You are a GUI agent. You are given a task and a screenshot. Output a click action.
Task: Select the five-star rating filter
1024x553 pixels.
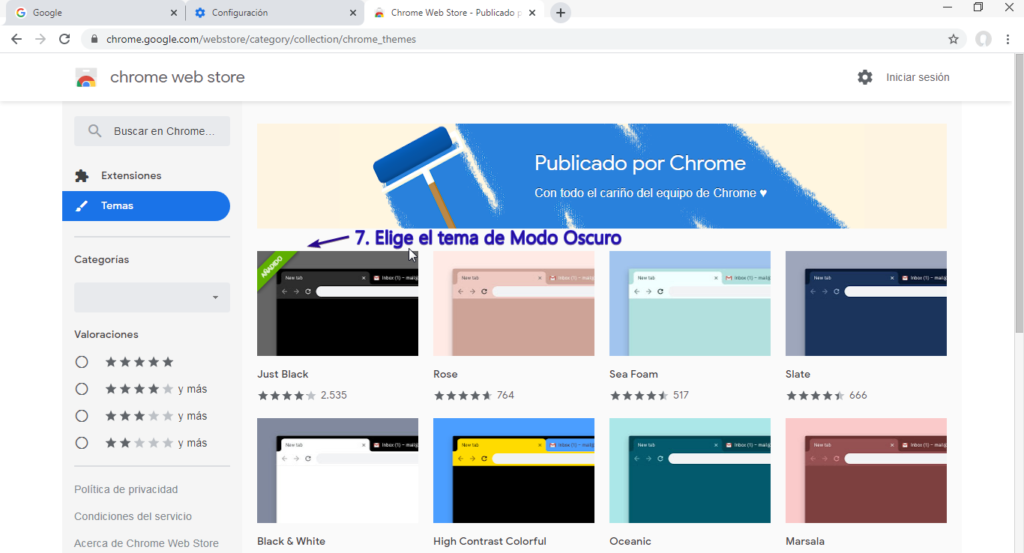82,362
